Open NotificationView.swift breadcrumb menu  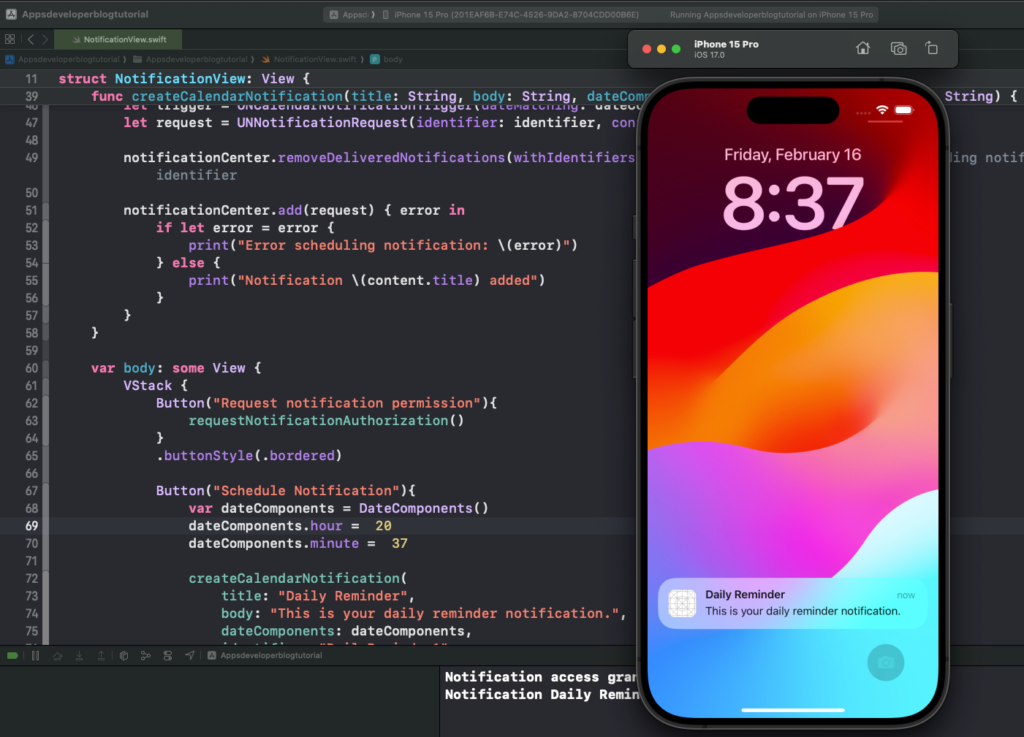316,59
